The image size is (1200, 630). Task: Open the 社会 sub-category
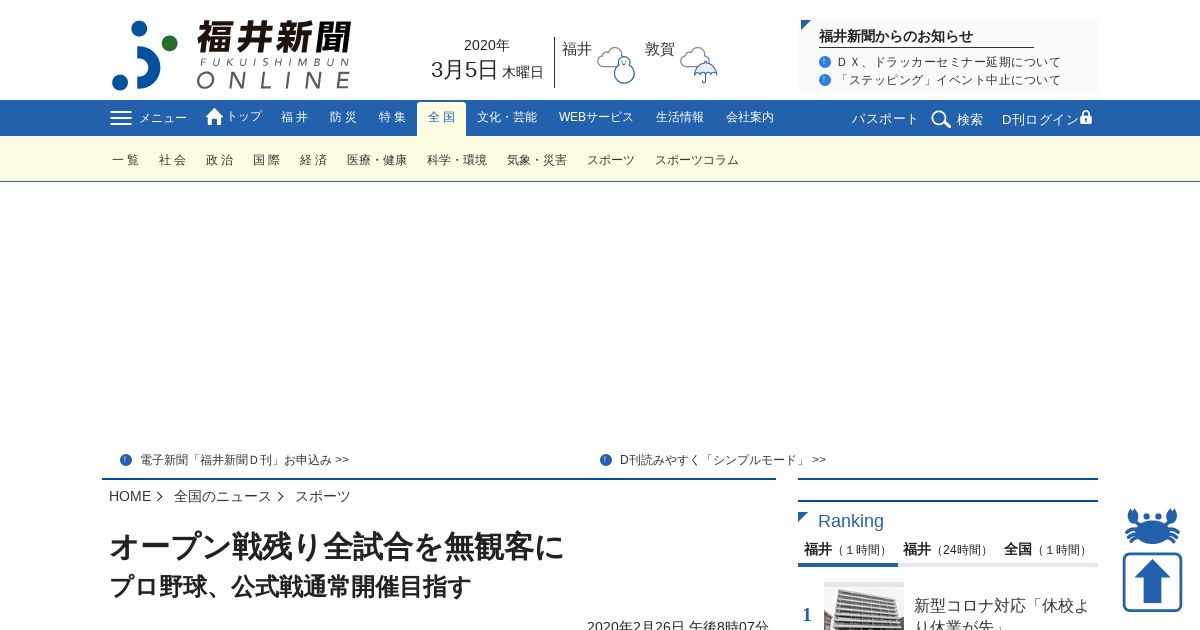click(173, 160)
